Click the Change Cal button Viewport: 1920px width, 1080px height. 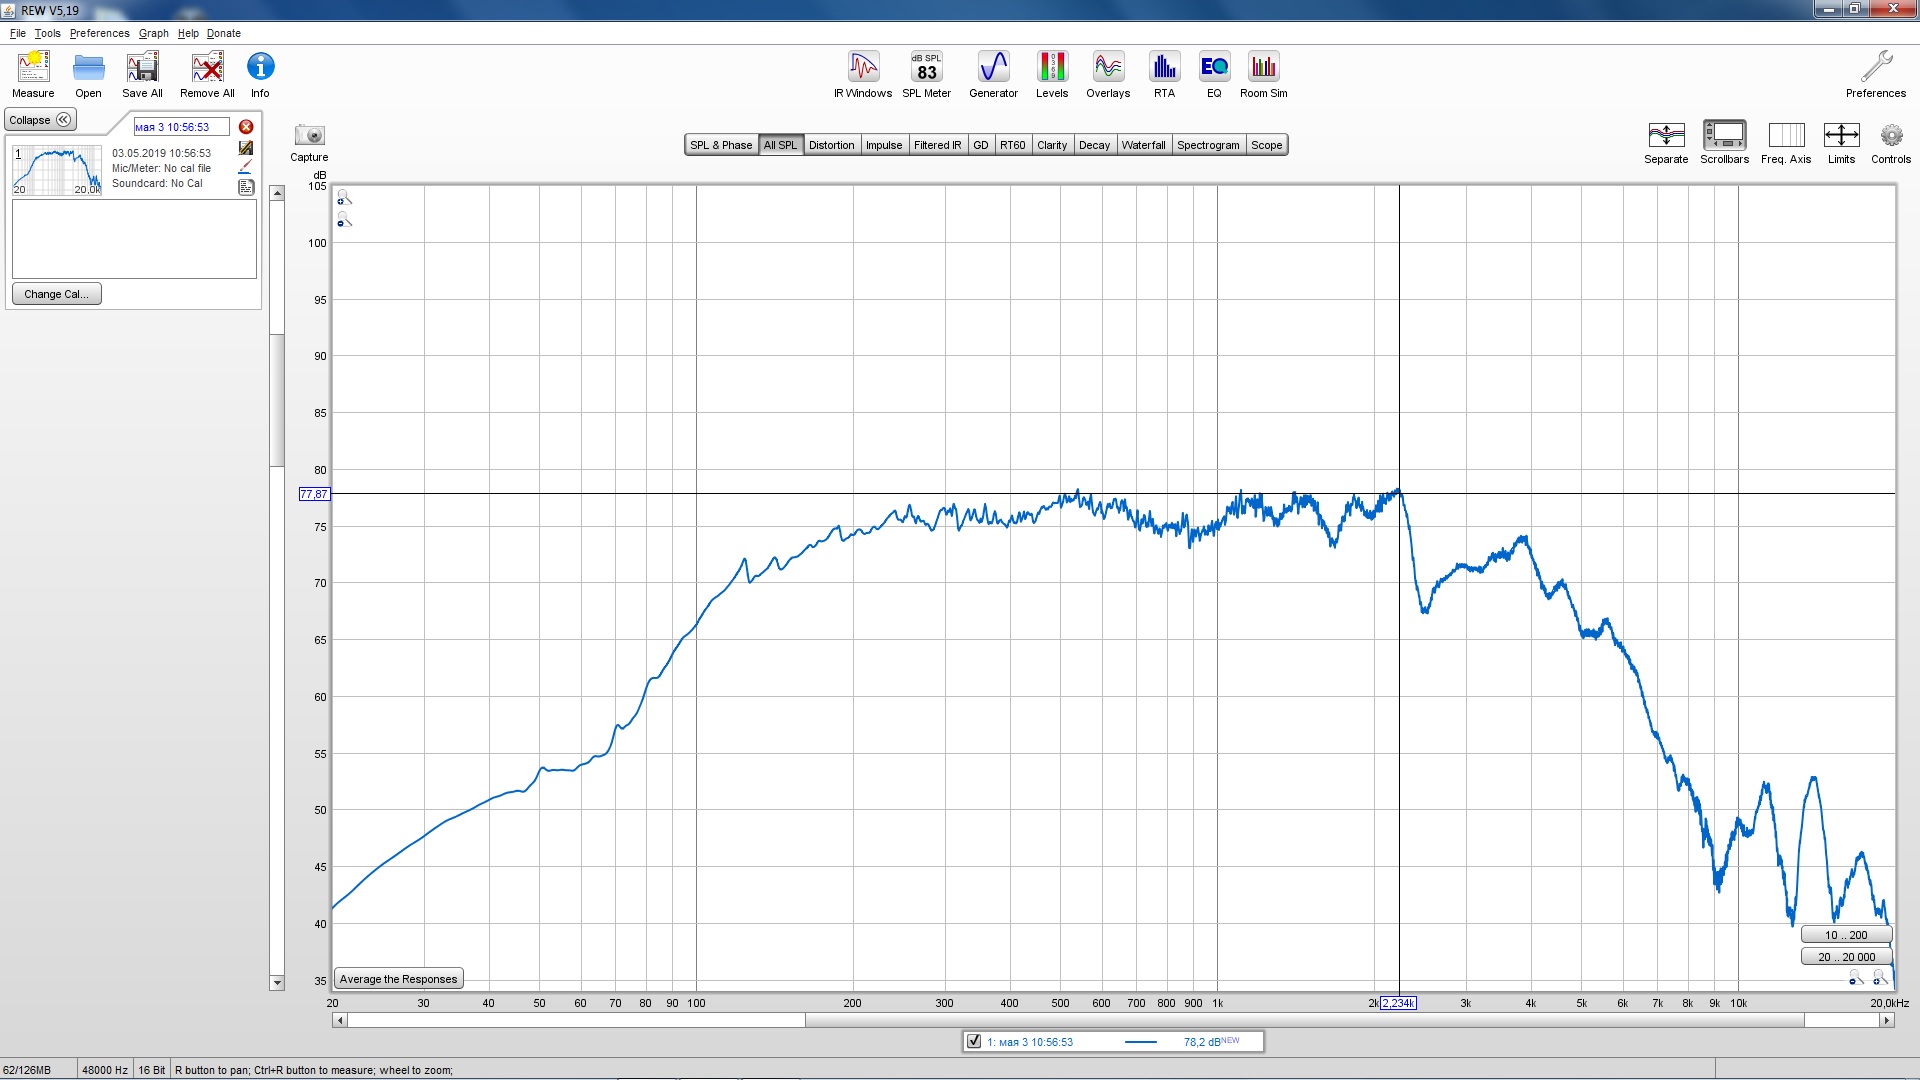click(56, 294)
